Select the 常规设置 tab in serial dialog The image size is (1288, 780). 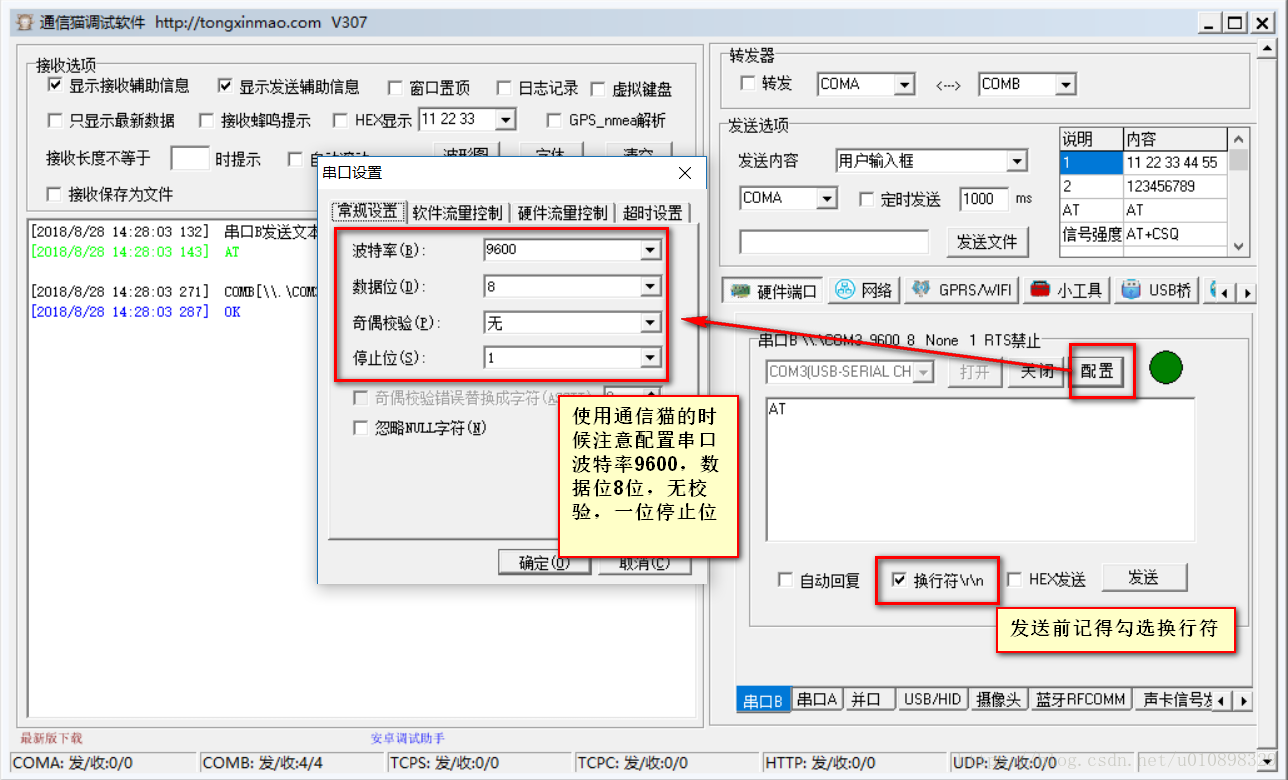tap(368, 212)
